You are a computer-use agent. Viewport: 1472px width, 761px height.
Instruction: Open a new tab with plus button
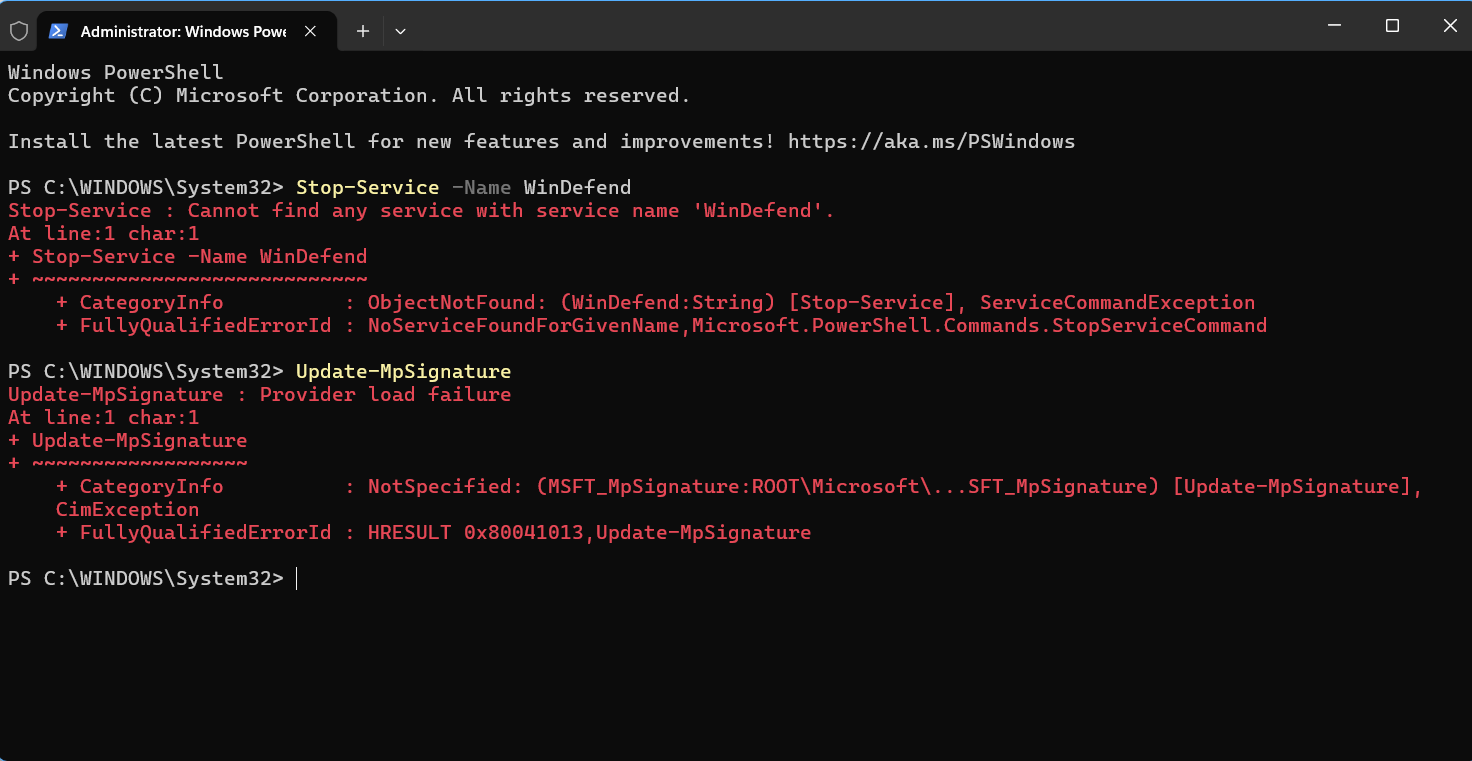(x=363, y=31)
